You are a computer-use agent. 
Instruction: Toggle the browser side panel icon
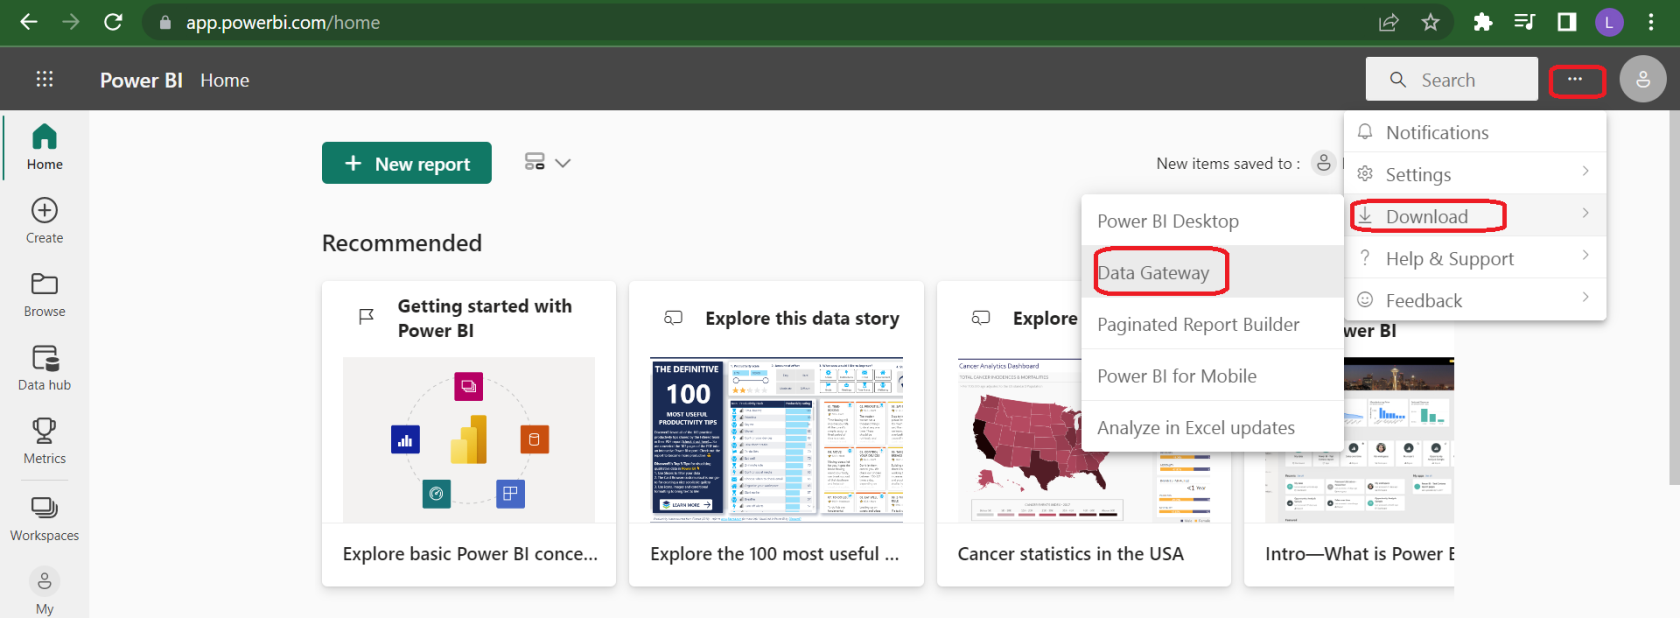point(1567,22)
